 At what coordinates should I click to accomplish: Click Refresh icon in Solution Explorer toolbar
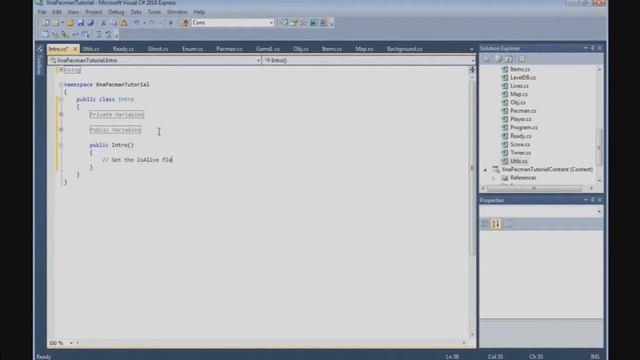[x=509, y=59]
